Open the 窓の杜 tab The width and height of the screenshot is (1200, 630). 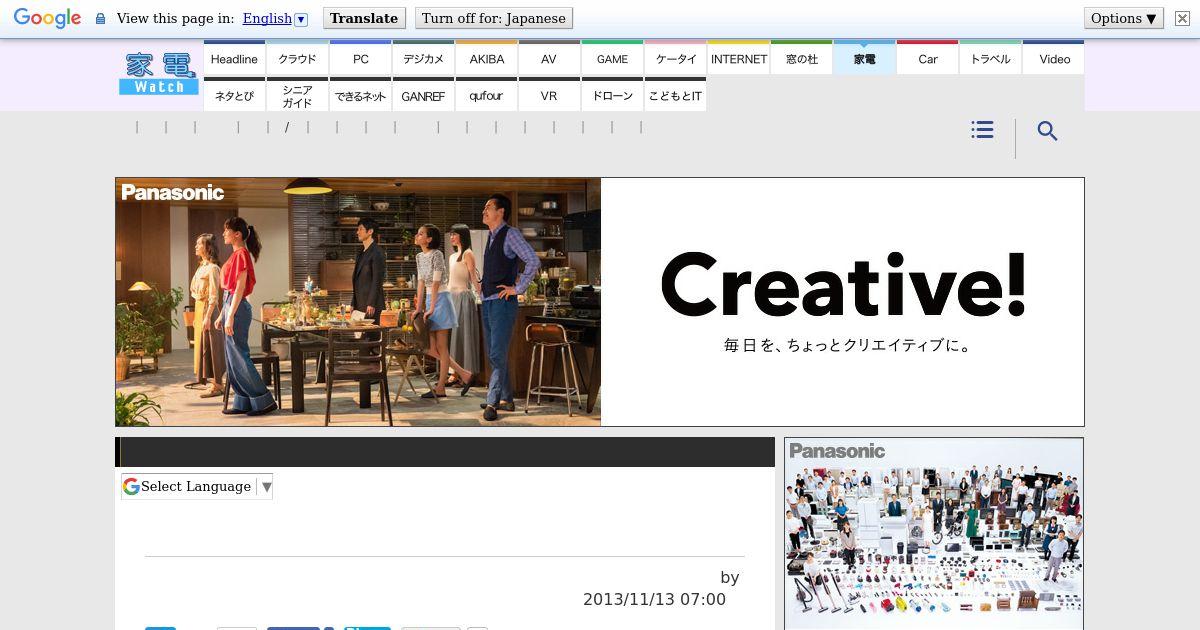click(801, 59)
